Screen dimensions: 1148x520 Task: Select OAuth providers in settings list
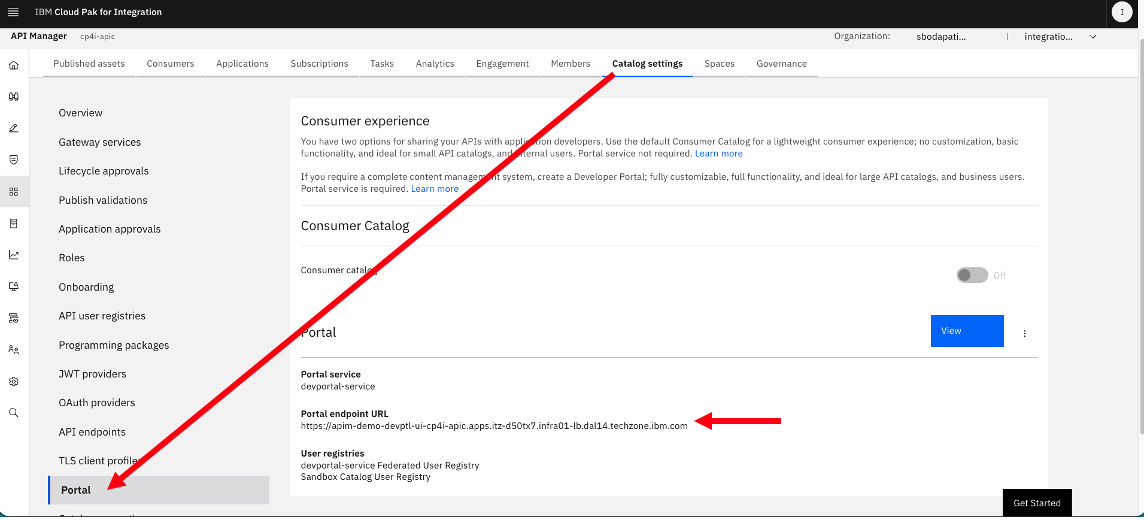pyautogui.click(x=97, y=403)
